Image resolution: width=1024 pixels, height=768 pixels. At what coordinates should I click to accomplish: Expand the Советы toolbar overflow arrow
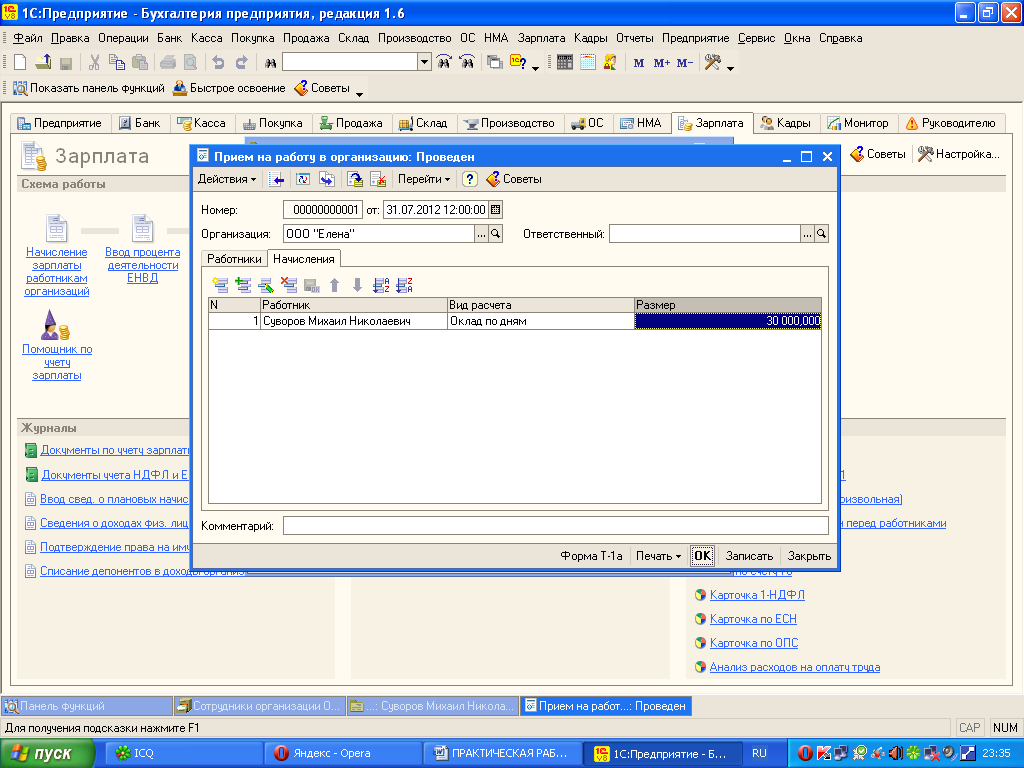(359, 95)
